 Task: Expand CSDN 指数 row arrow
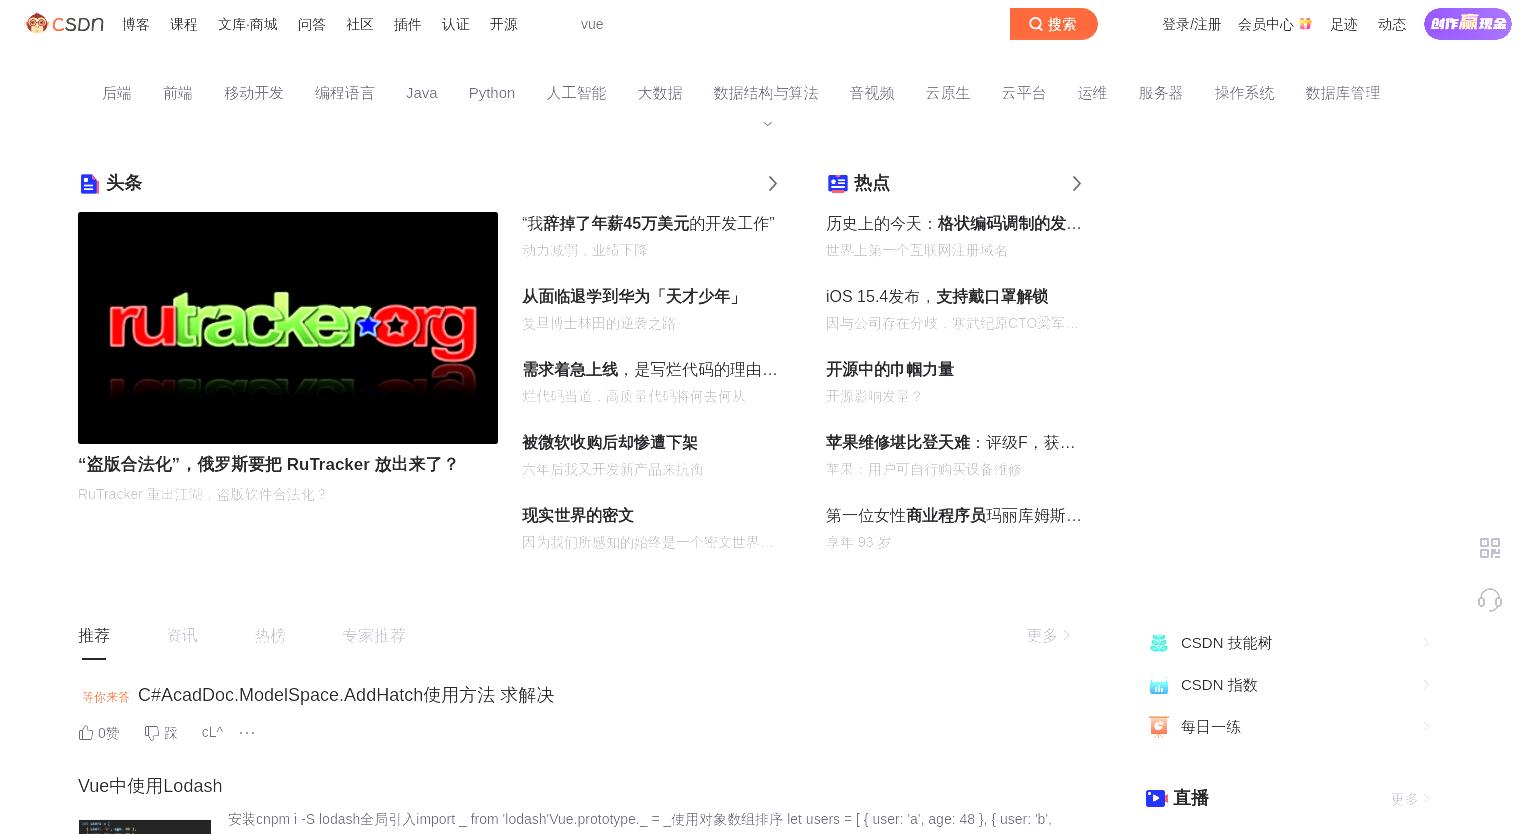[1426, 685]
